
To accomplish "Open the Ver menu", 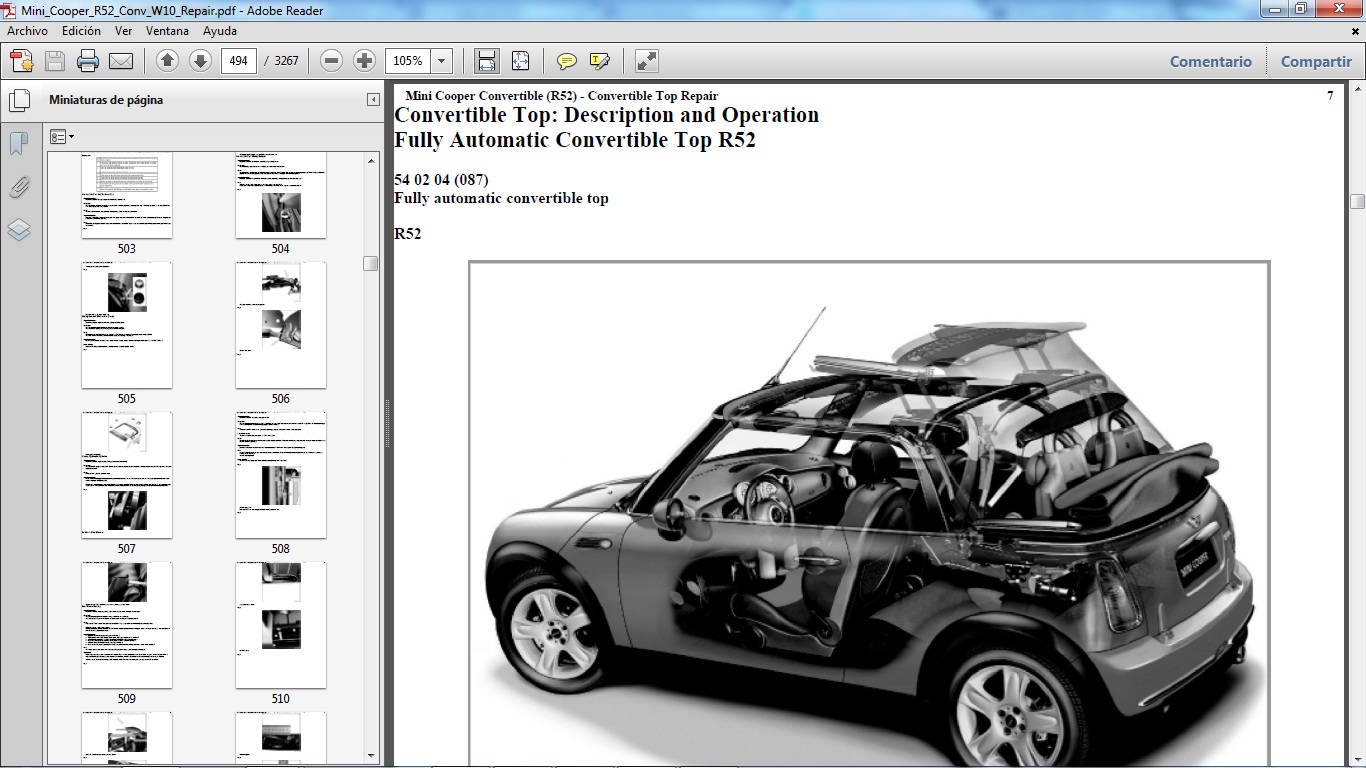I will (x=124, y=31).
